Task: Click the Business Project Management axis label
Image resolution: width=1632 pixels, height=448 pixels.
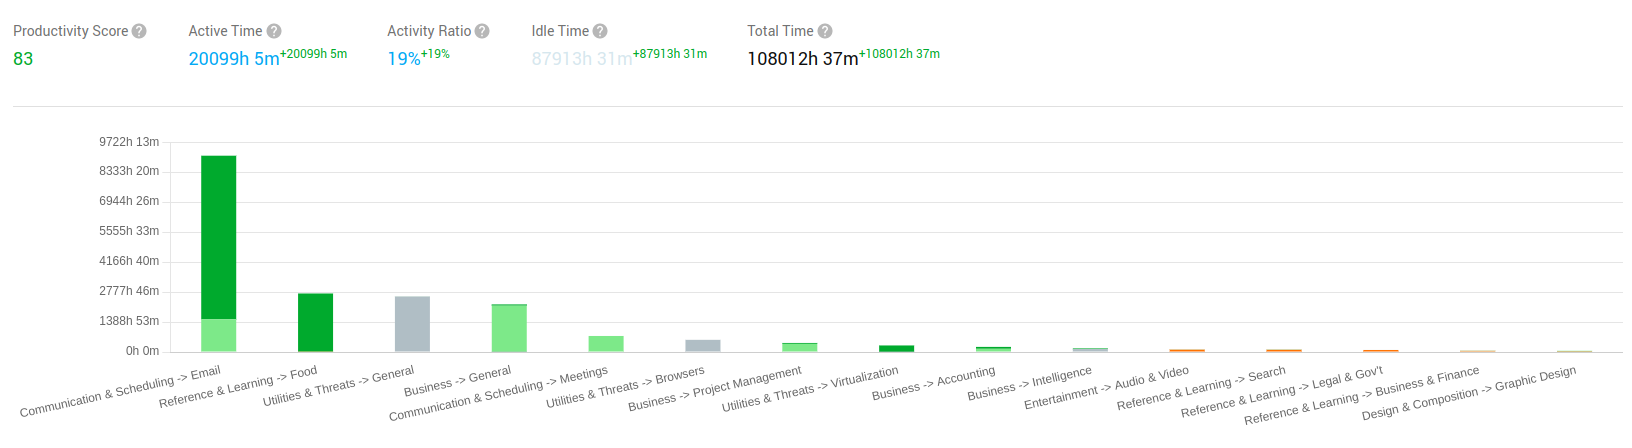Action: coord(714,388)
